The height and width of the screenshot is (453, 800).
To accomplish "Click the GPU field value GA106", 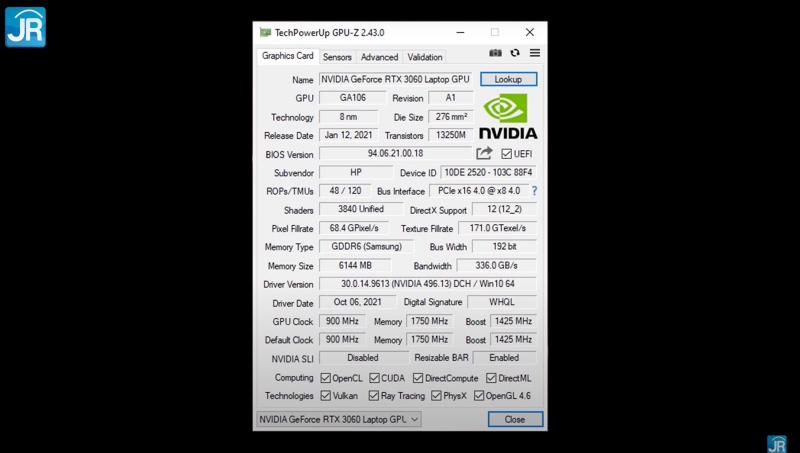I will pyautogui.click(x=353, y=97).
